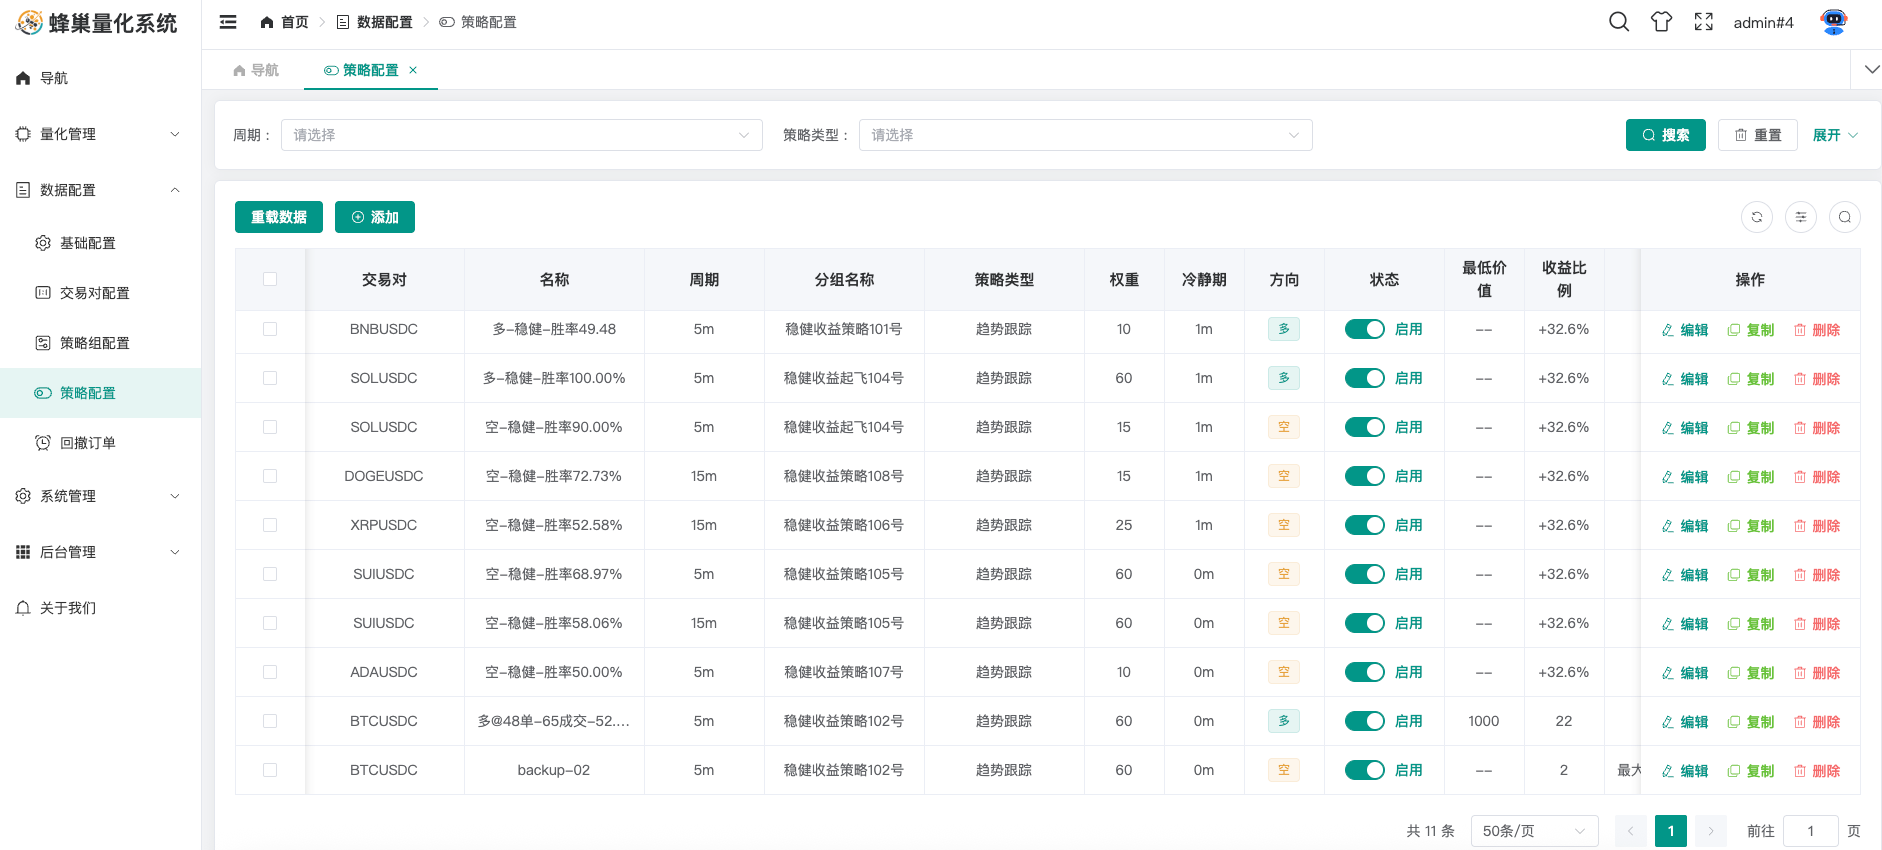The width and height of the screenshot is (1882, 850).
Task: Click the table refresh icon
Action: pos(1757,217)
